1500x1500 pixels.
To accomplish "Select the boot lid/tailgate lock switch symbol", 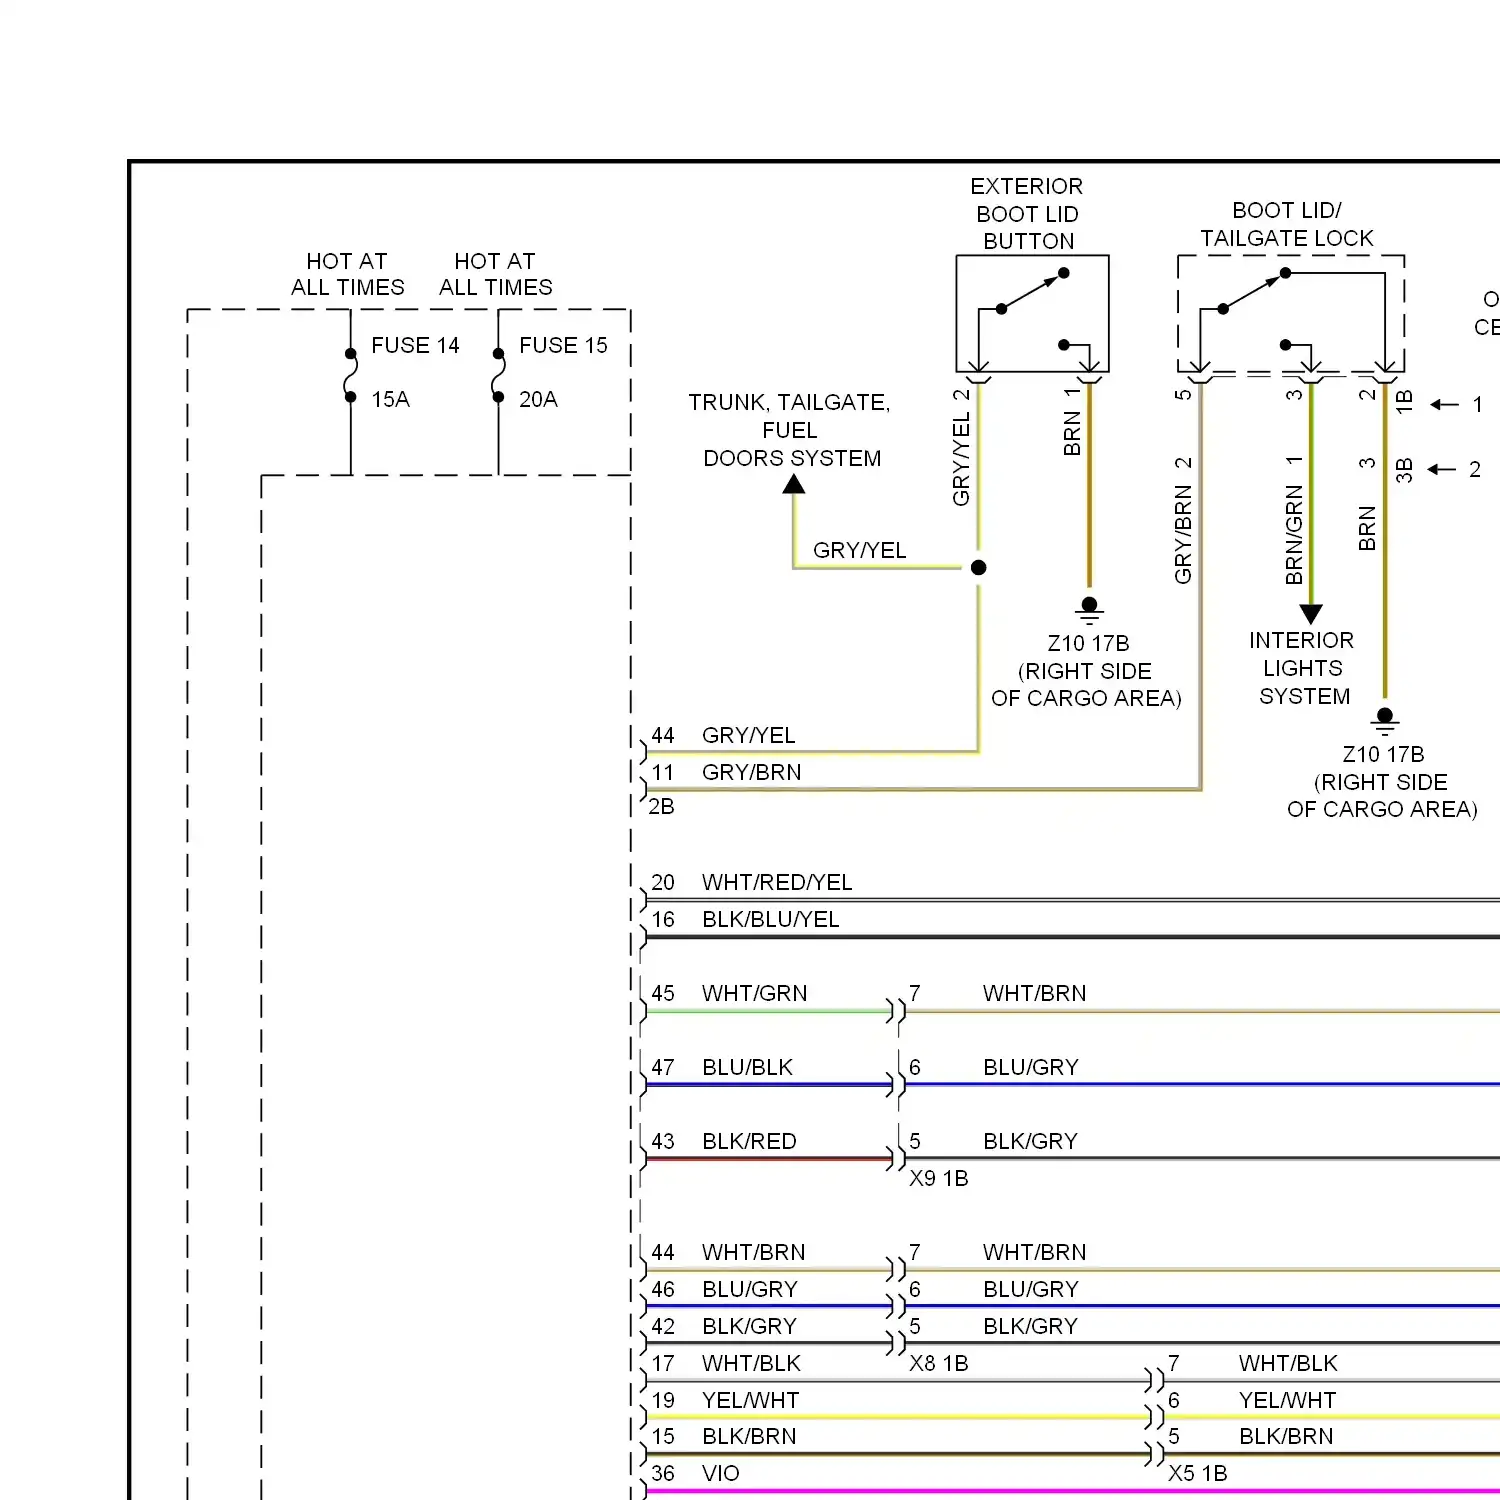I will (1291, 314).
